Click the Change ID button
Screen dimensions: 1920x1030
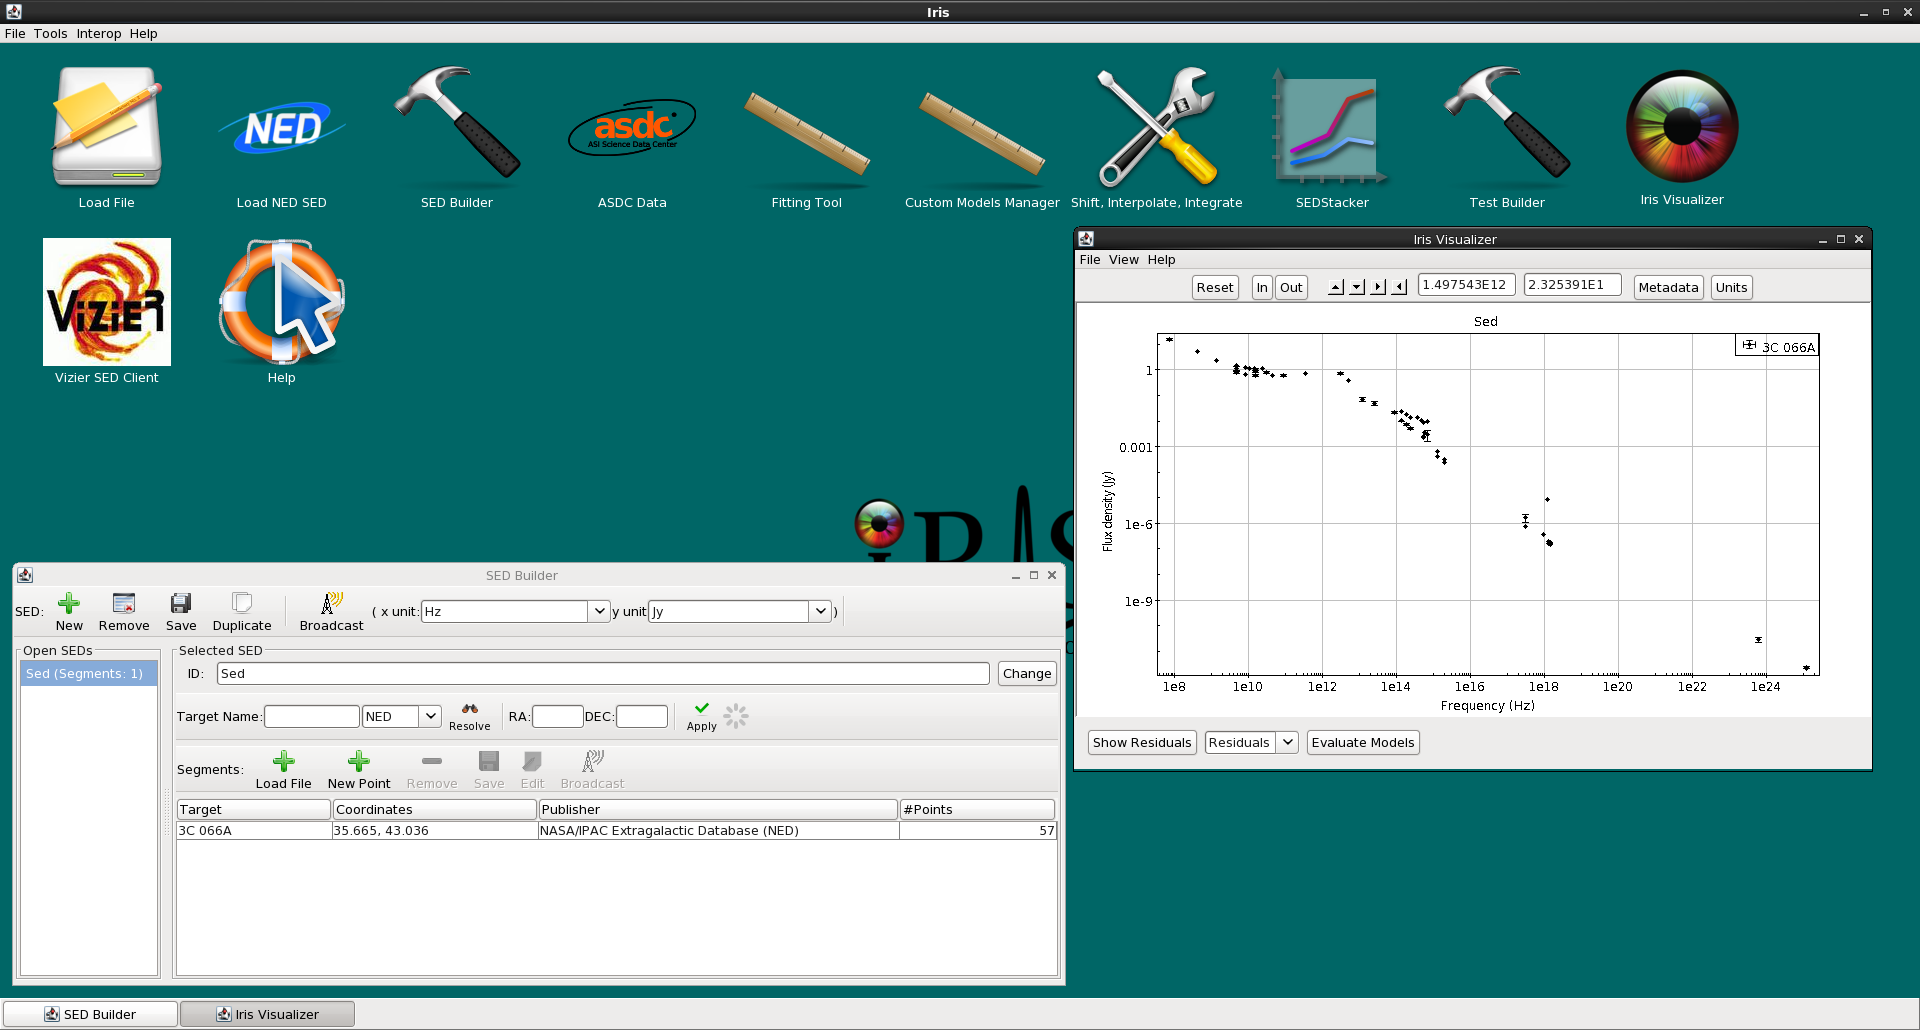1027,673
